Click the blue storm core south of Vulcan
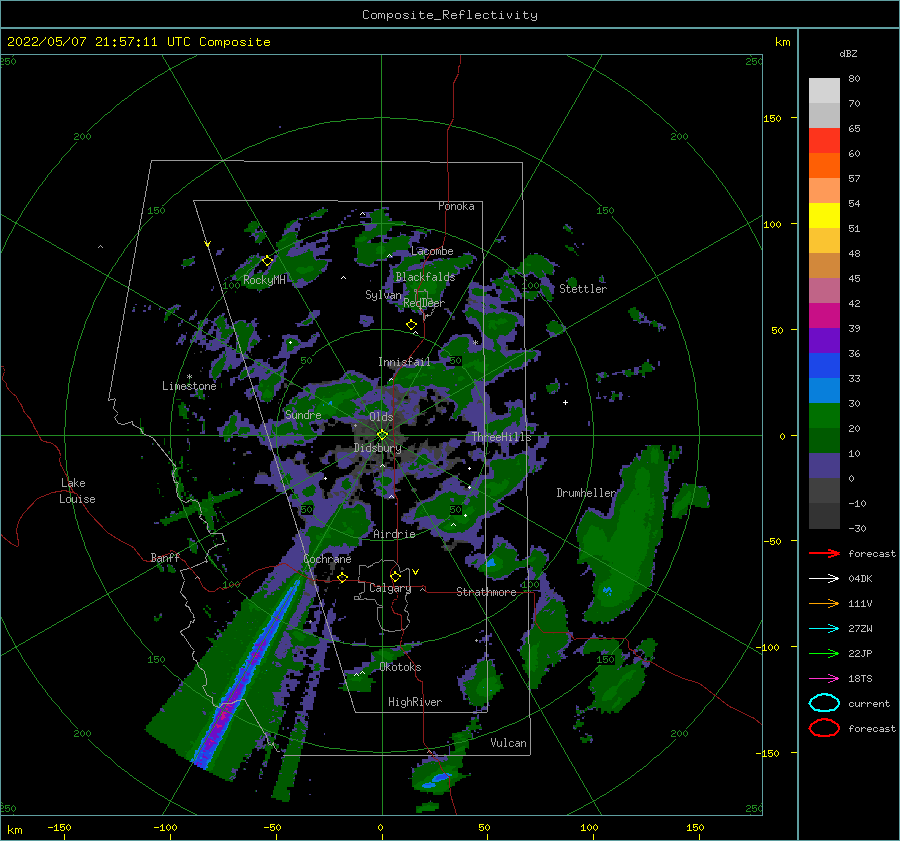Viewport: 900px width, 841px height. (x=436, y=780)
